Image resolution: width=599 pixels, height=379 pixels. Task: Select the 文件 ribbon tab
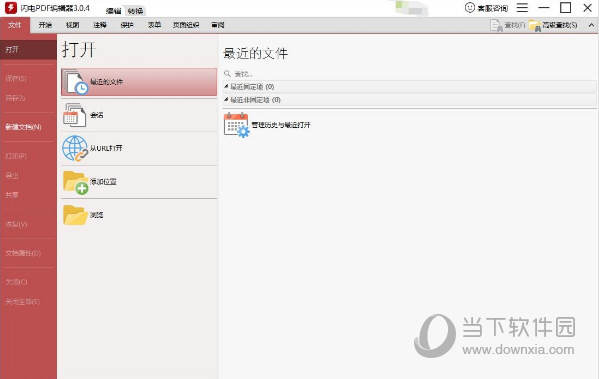point(15,25)
